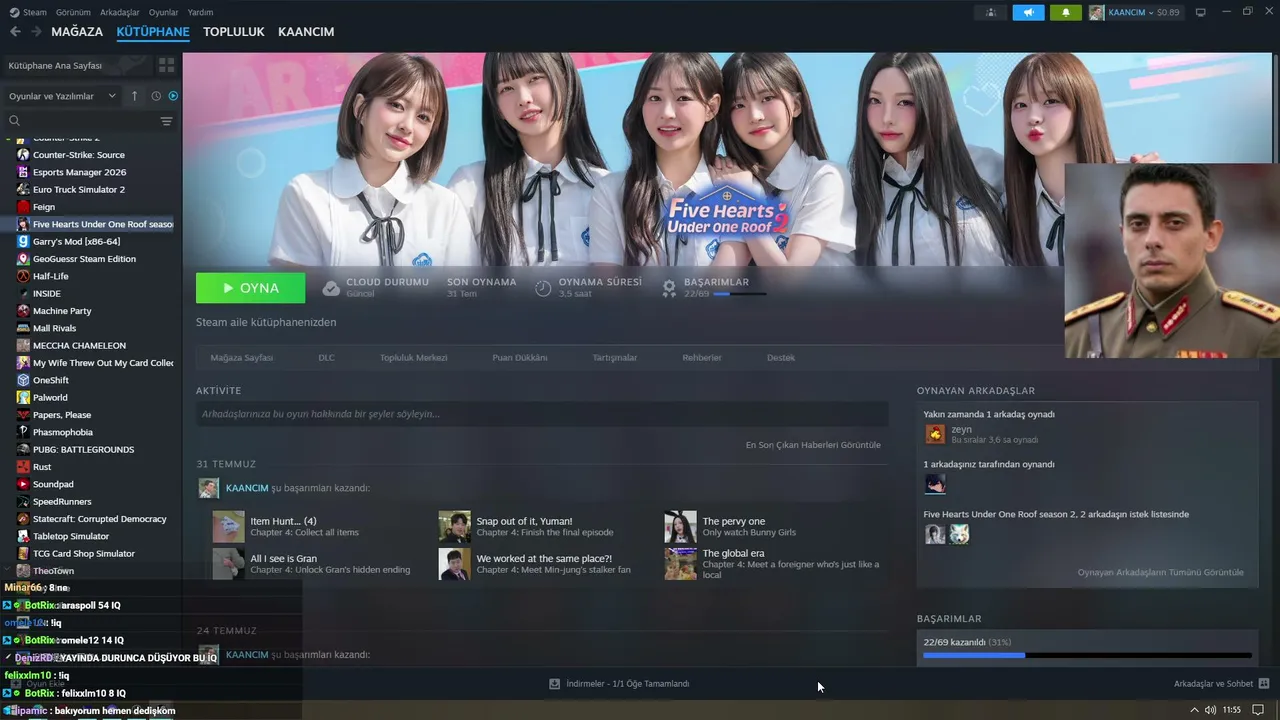Screen dimensions: 1280x720
Task: Click the library search field
Action: tap(84, 121)
